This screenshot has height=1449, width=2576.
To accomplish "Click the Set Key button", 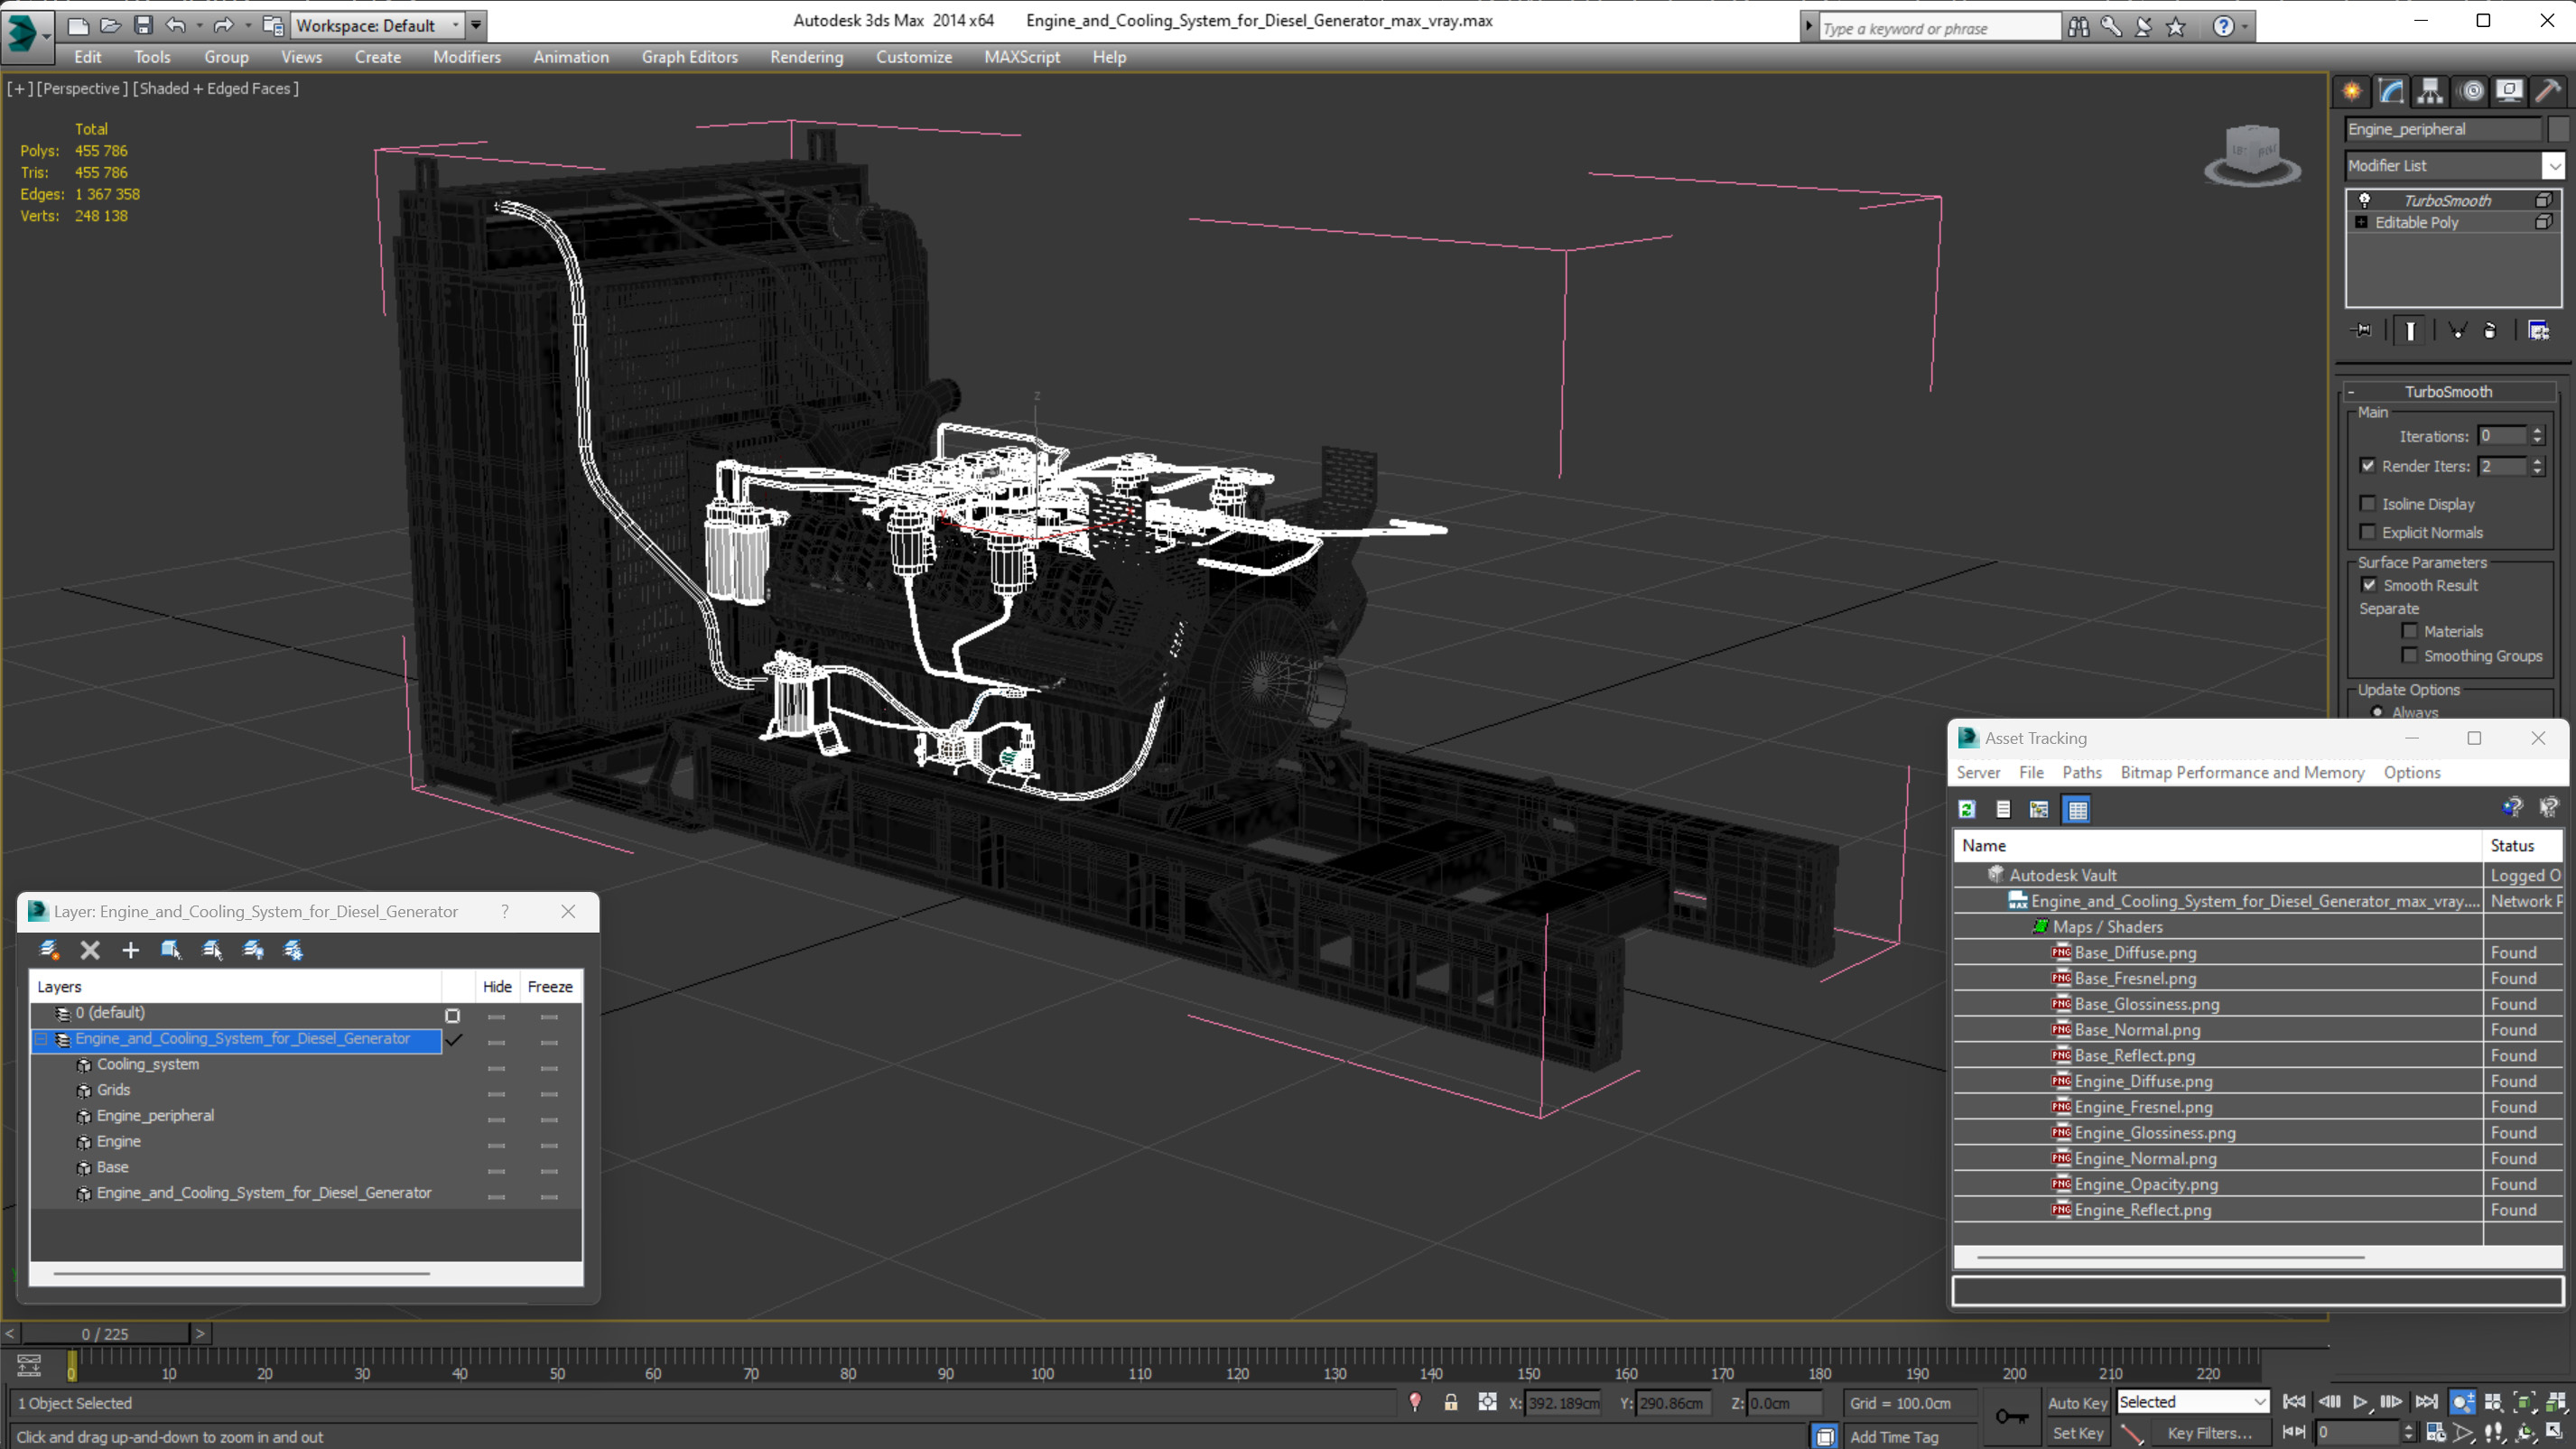I will point(2077,1433).
